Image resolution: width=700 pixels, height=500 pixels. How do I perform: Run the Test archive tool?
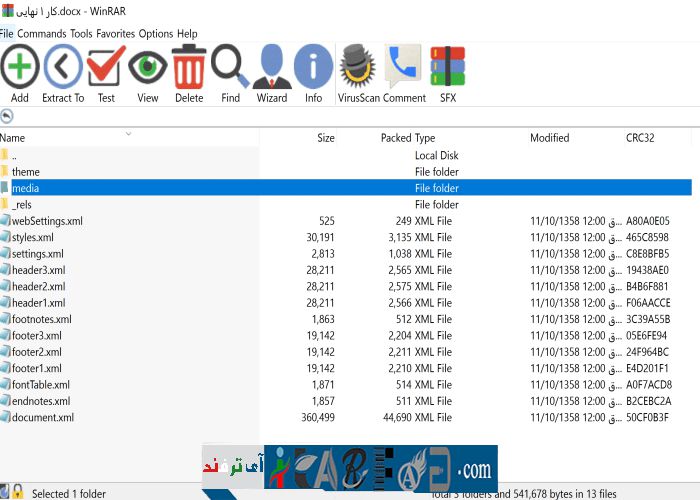click(106, 68)
